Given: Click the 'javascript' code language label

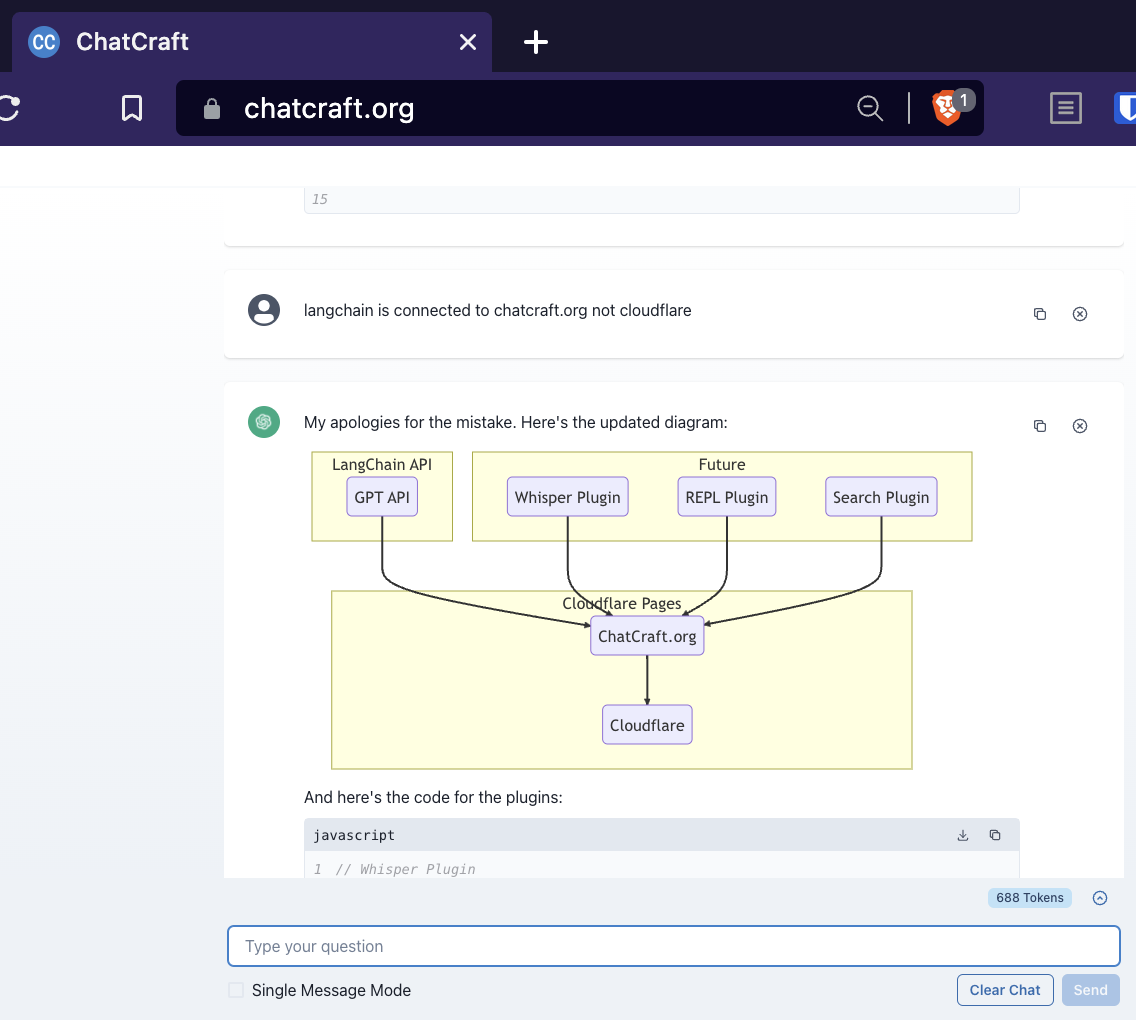Looking at the screenshot, I should point(354,835).
